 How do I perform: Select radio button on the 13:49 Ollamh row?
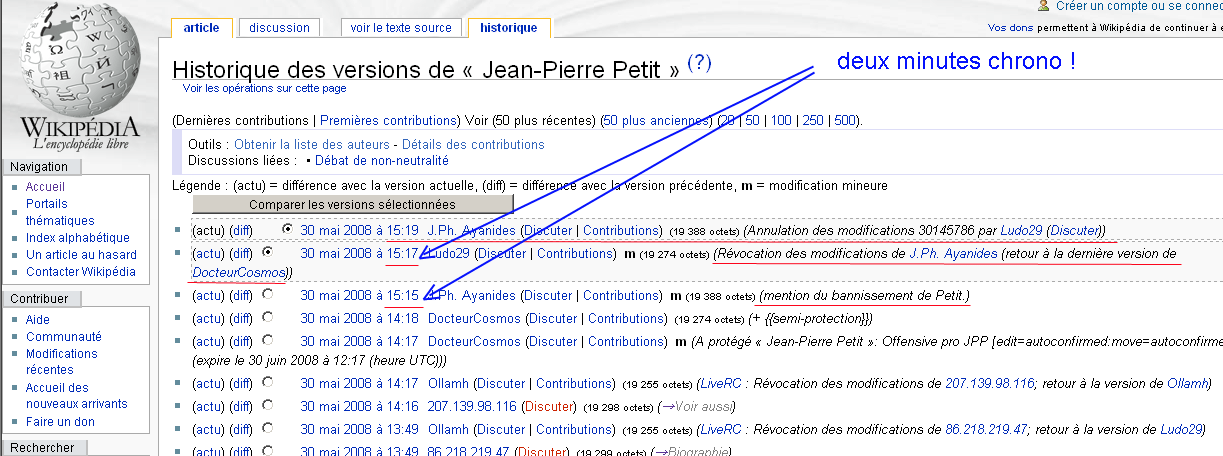pyautogui.click(x=267, y=429)
